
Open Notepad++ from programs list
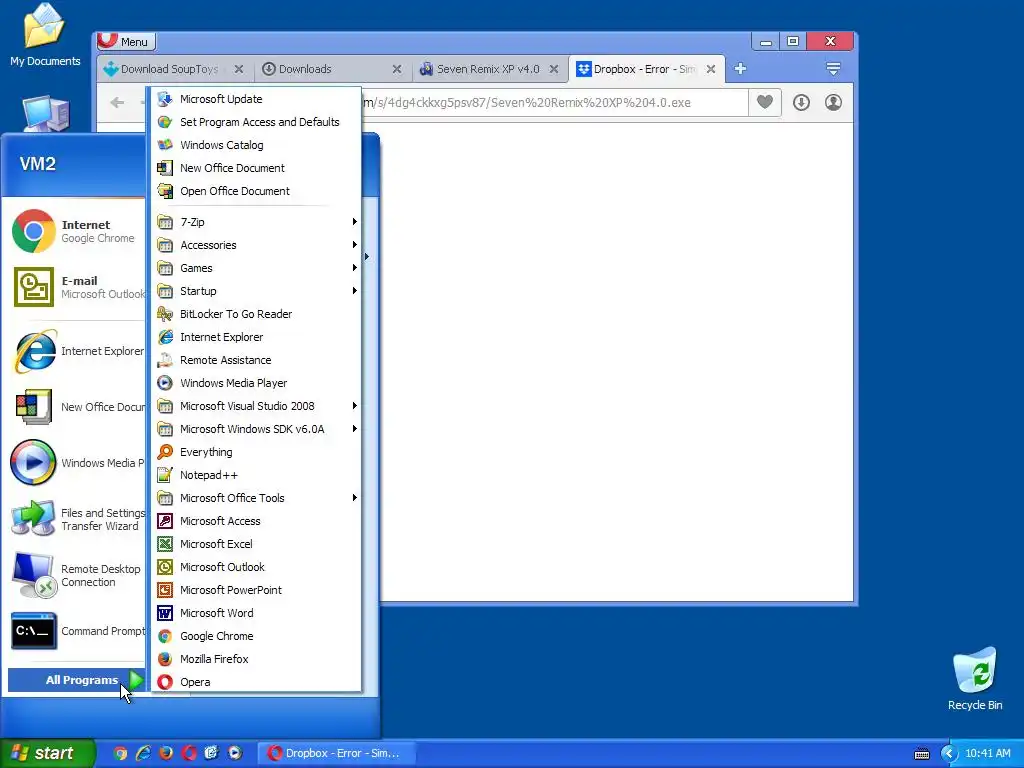point(257,475)
